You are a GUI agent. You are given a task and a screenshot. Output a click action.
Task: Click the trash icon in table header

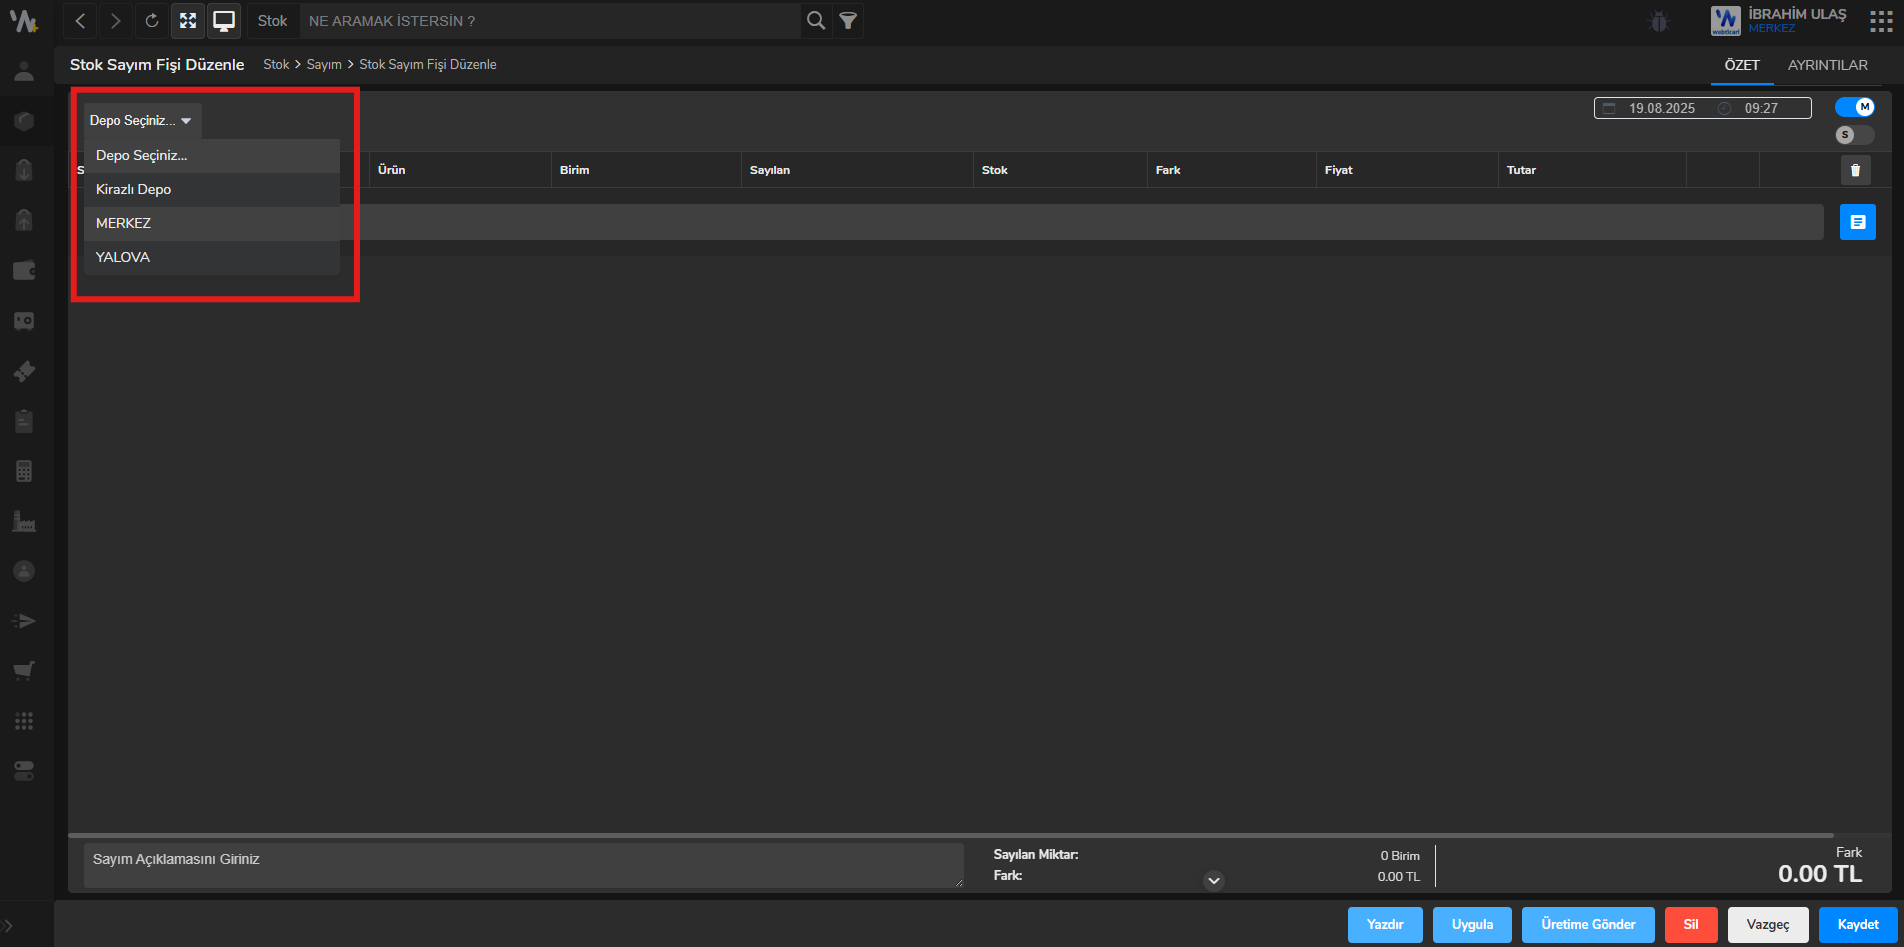(x=1855, y=170)
